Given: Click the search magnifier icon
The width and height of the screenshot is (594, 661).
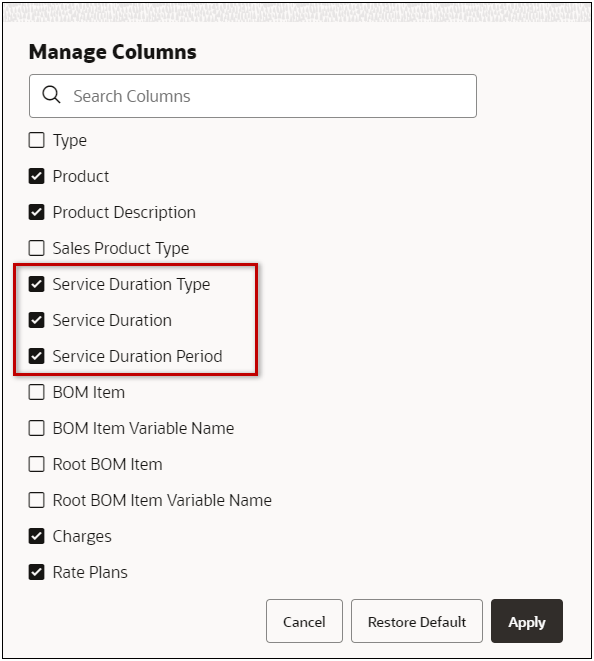Looking at the screenshot, I should point(51,94).
